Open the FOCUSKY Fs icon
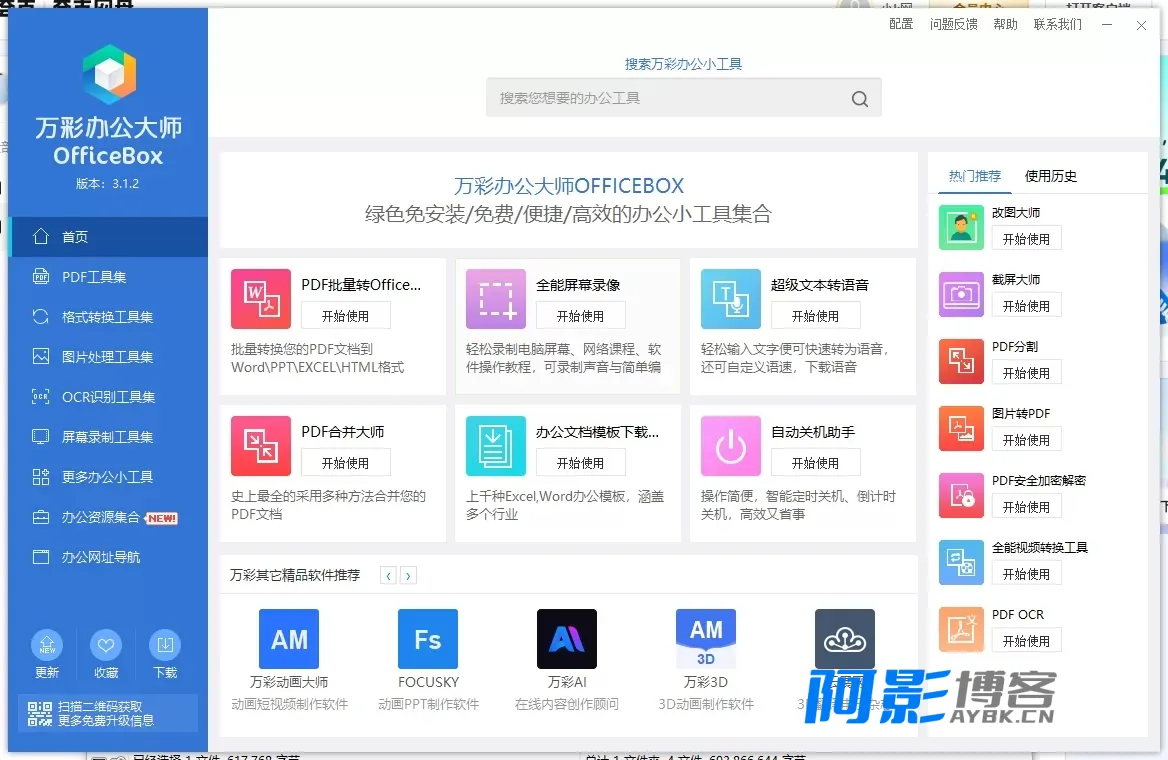 click(428, 639)
